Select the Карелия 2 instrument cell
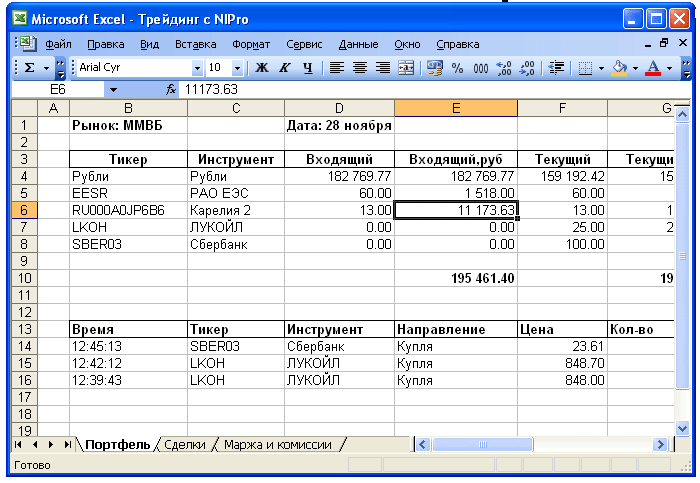This screenshot has height=483, width=700. coord(236,210)
